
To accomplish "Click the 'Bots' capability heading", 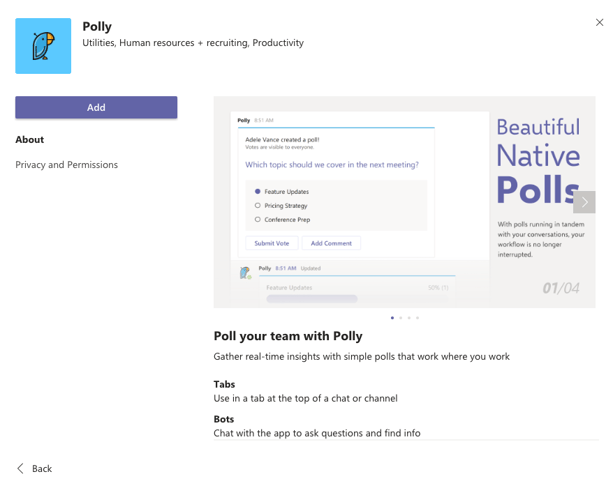I will 224,419.
